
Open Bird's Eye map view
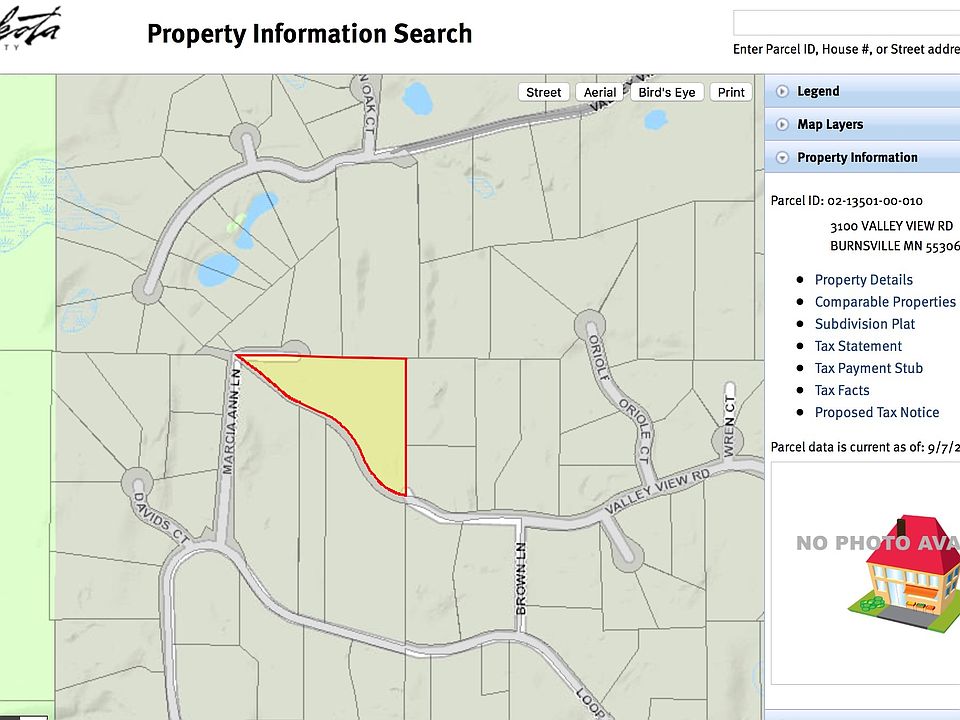click(x=667, y=92)
